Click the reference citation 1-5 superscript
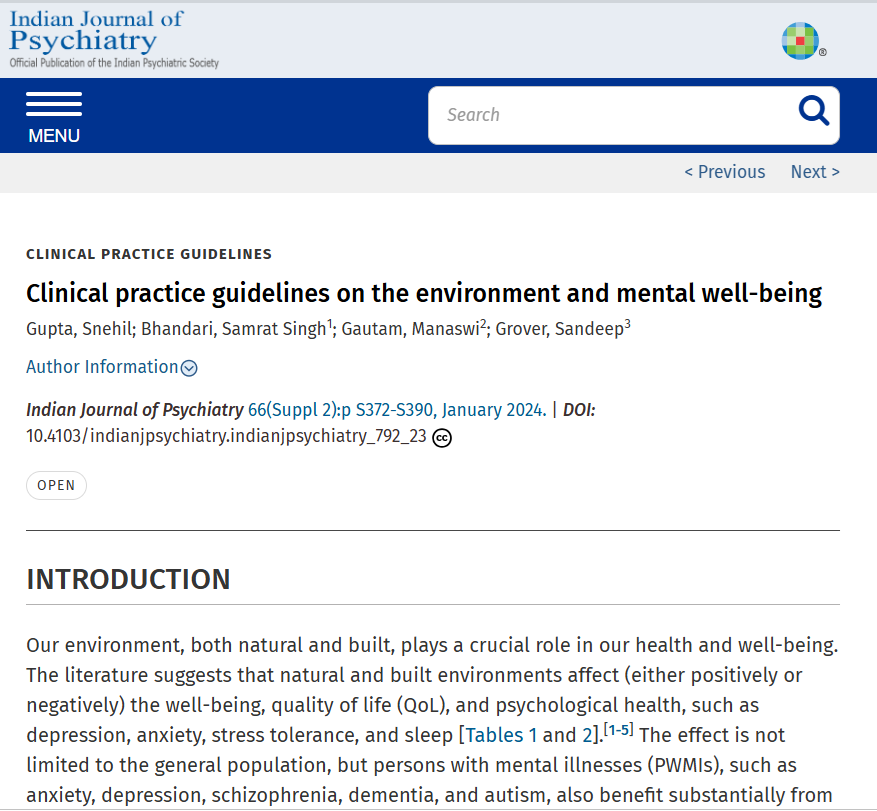This screenshot has height=811, width=877. click(619, 729)
